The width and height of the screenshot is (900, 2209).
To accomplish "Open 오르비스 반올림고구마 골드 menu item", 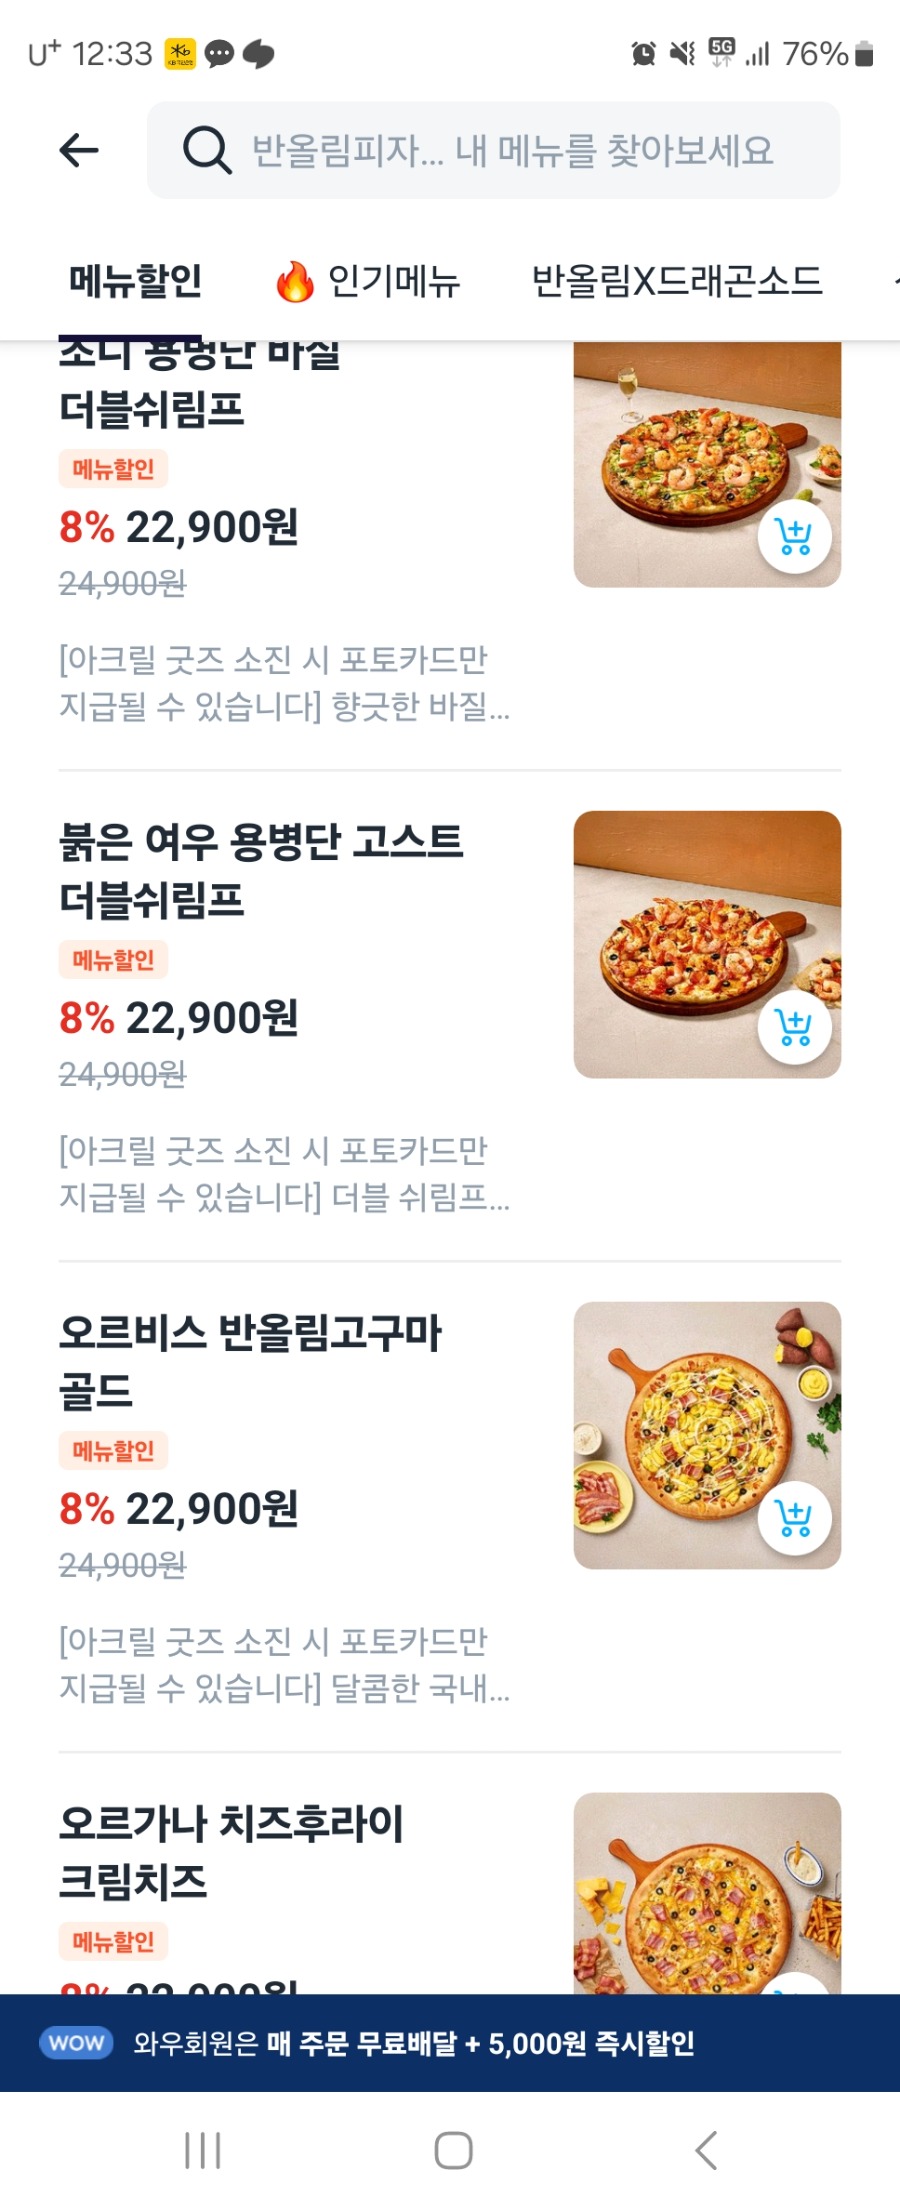I will coord(250,1360).
